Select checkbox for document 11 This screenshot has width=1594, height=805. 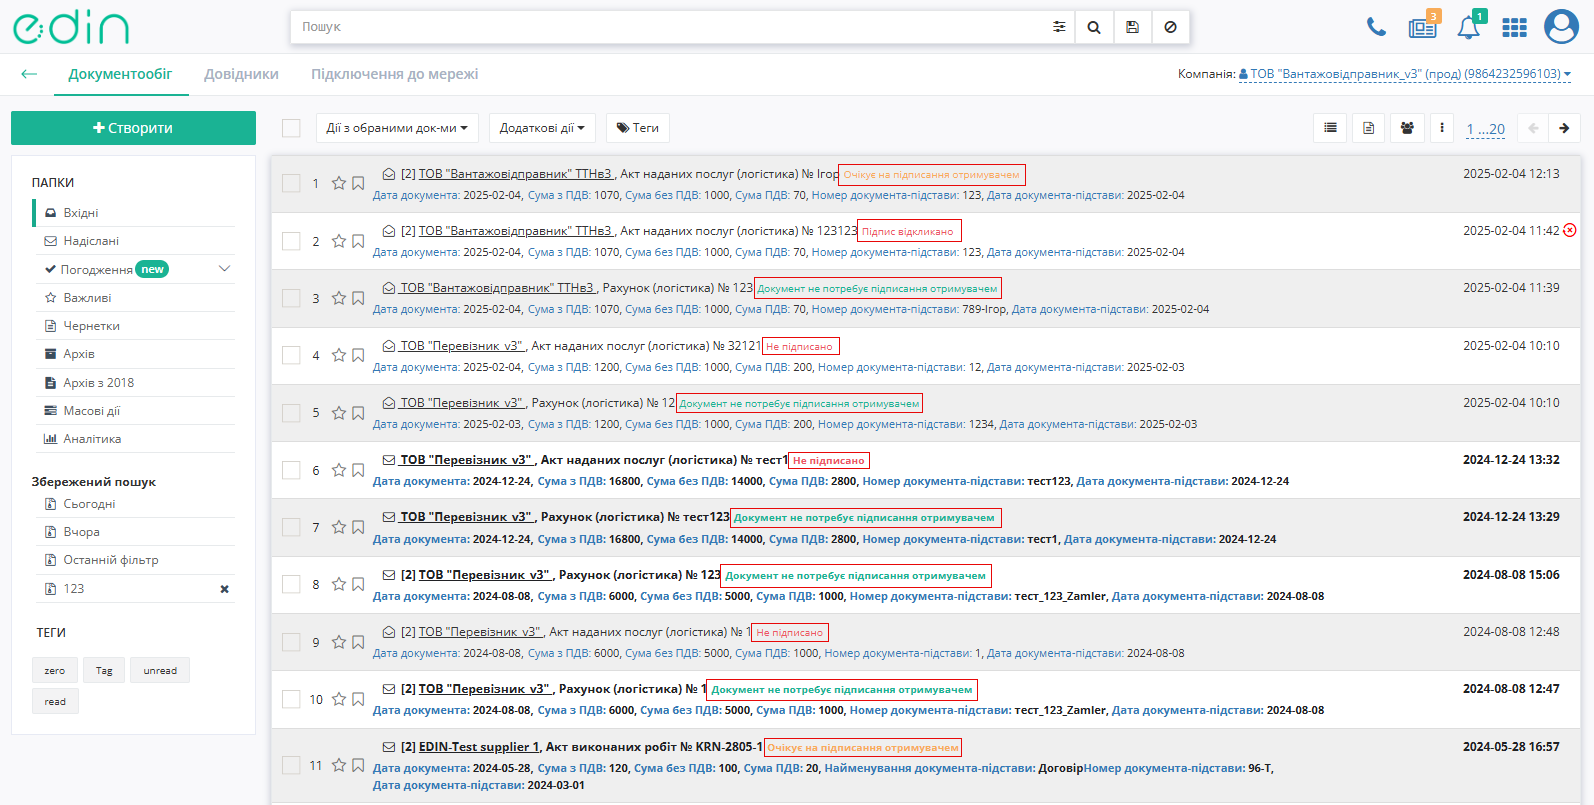tap(291, 766)
